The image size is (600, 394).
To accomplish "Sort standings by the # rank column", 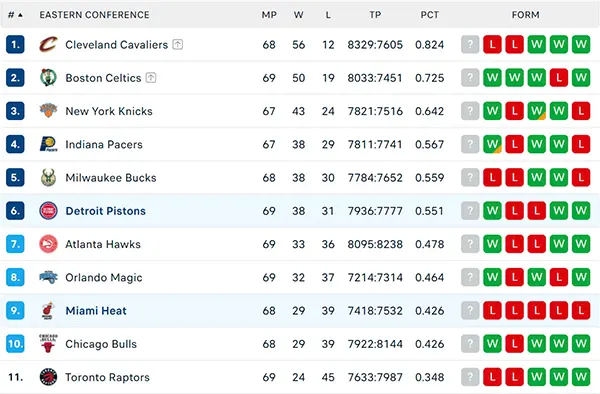I will pyautogui.click(x=15, y=15).
